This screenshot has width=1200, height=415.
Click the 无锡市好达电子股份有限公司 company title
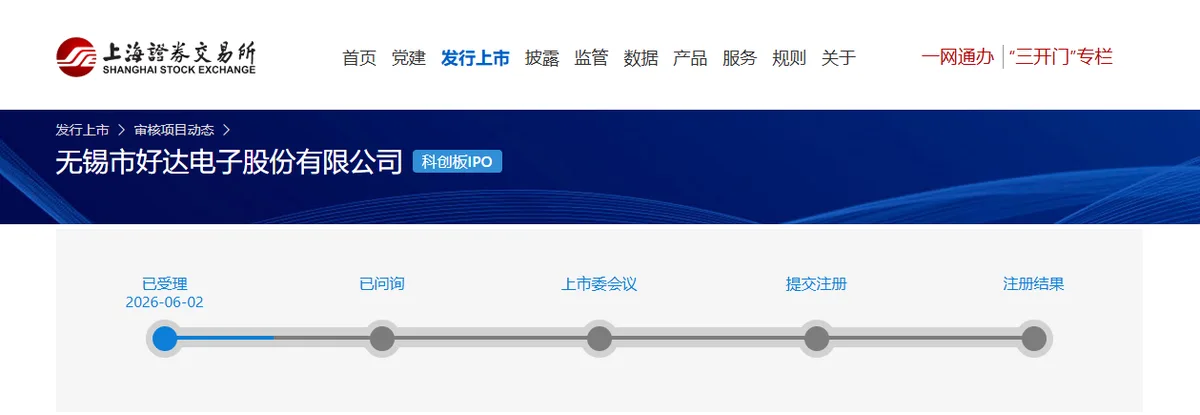coord(229,162)
